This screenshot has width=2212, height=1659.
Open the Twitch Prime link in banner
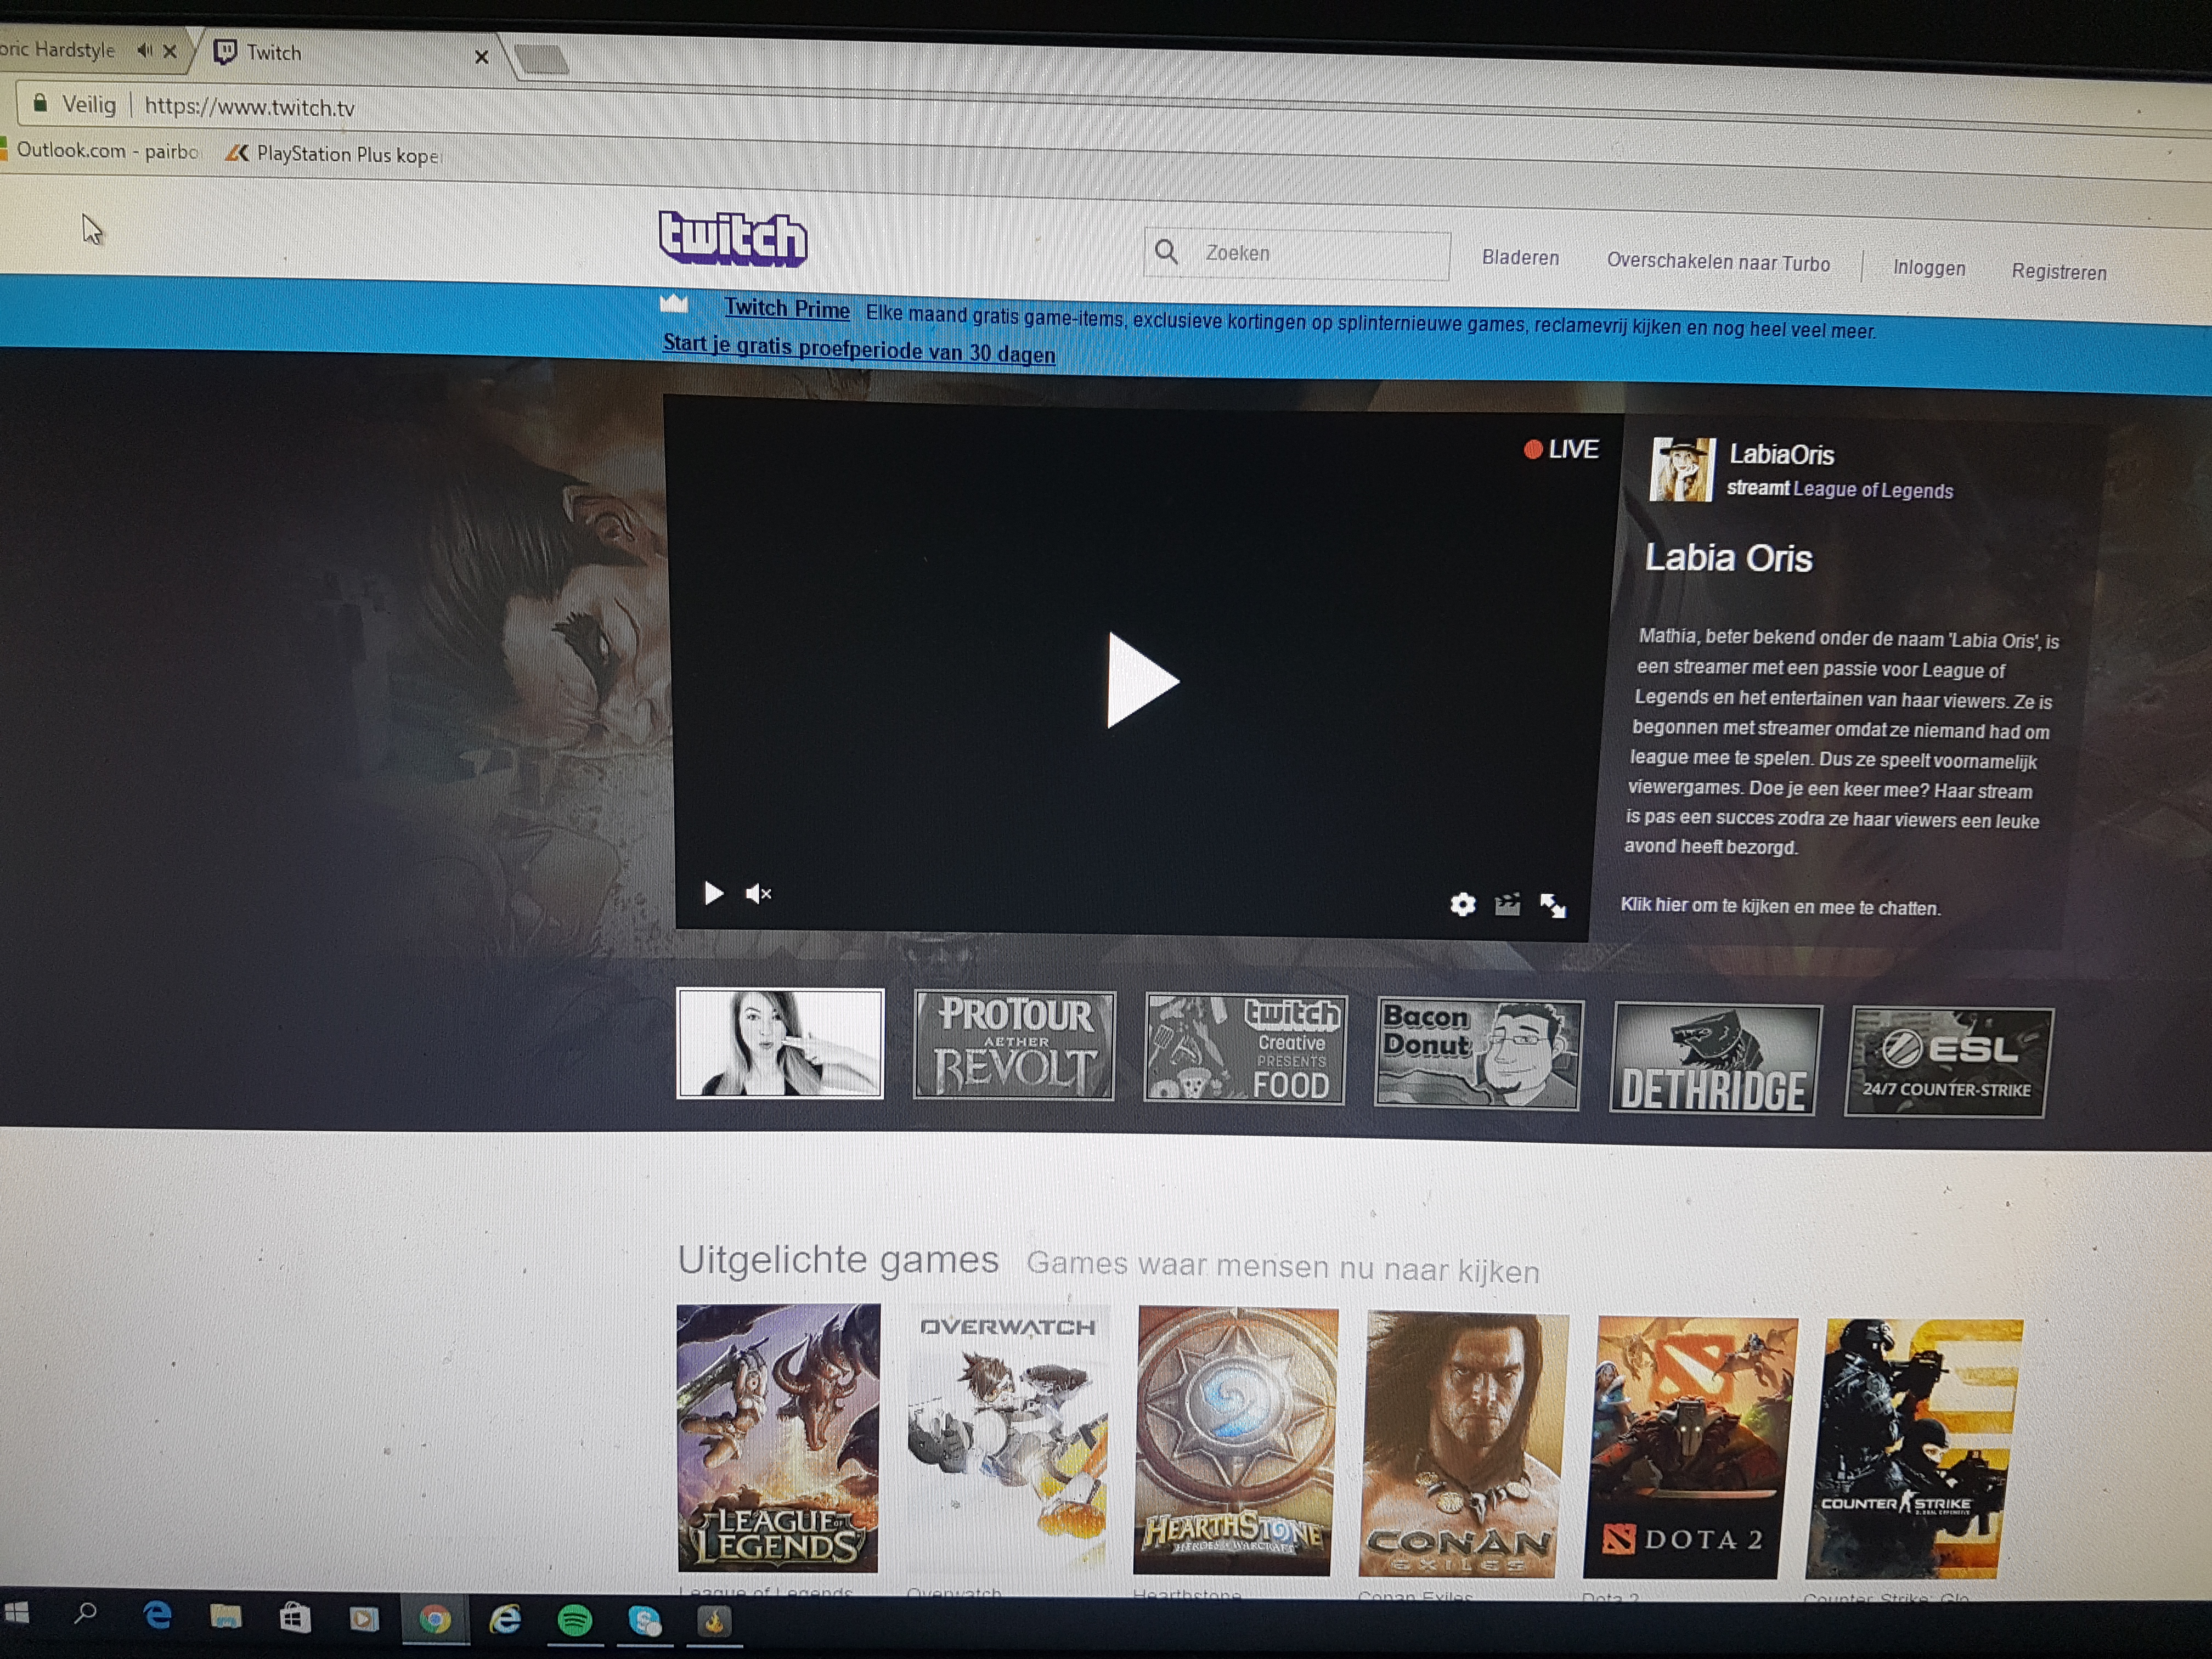click(787, 308)
